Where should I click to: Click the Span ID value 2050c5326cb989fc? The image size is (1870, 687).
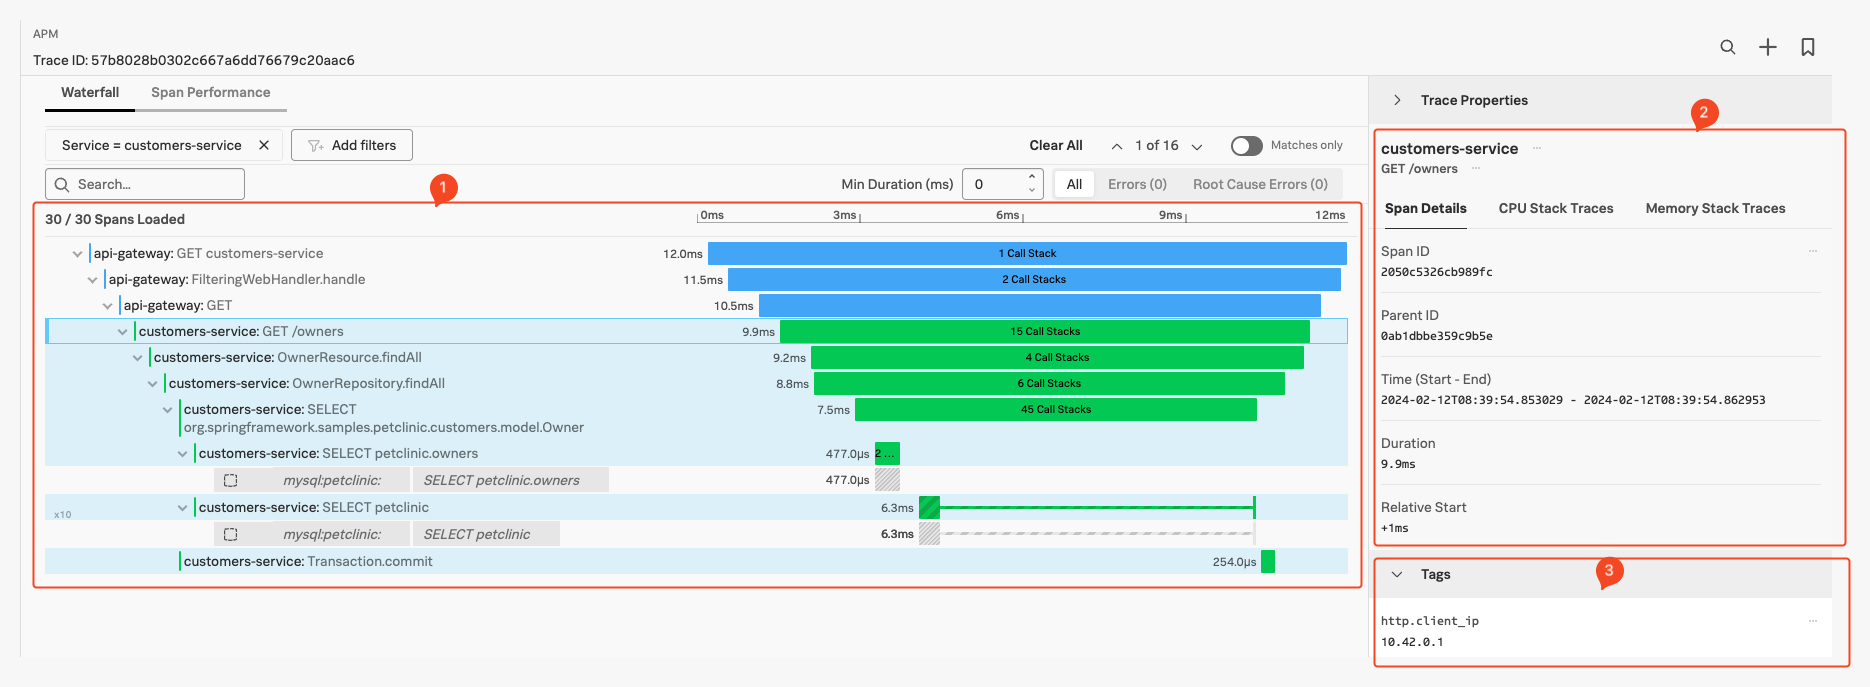[1437, 272]
